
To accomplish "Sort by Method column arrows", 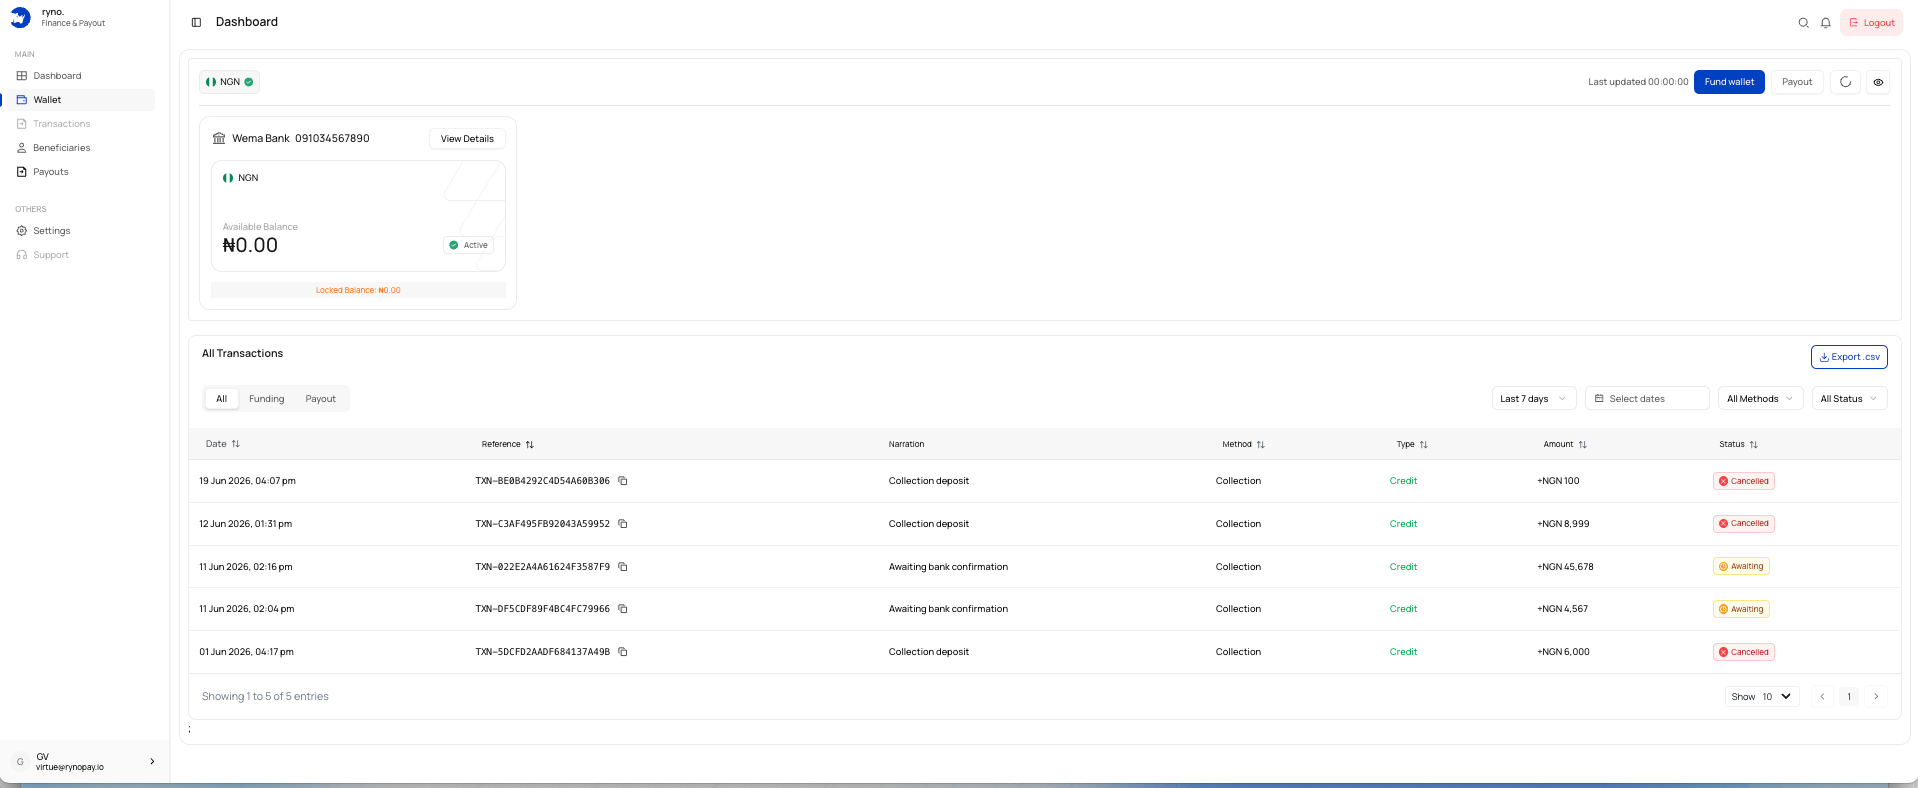I will (x=1260, y=444).
